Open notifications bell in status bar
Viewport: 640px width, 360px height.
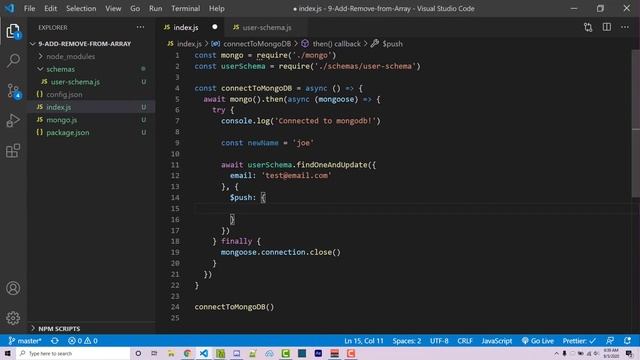pyautogui.click(x=627, y=341)
